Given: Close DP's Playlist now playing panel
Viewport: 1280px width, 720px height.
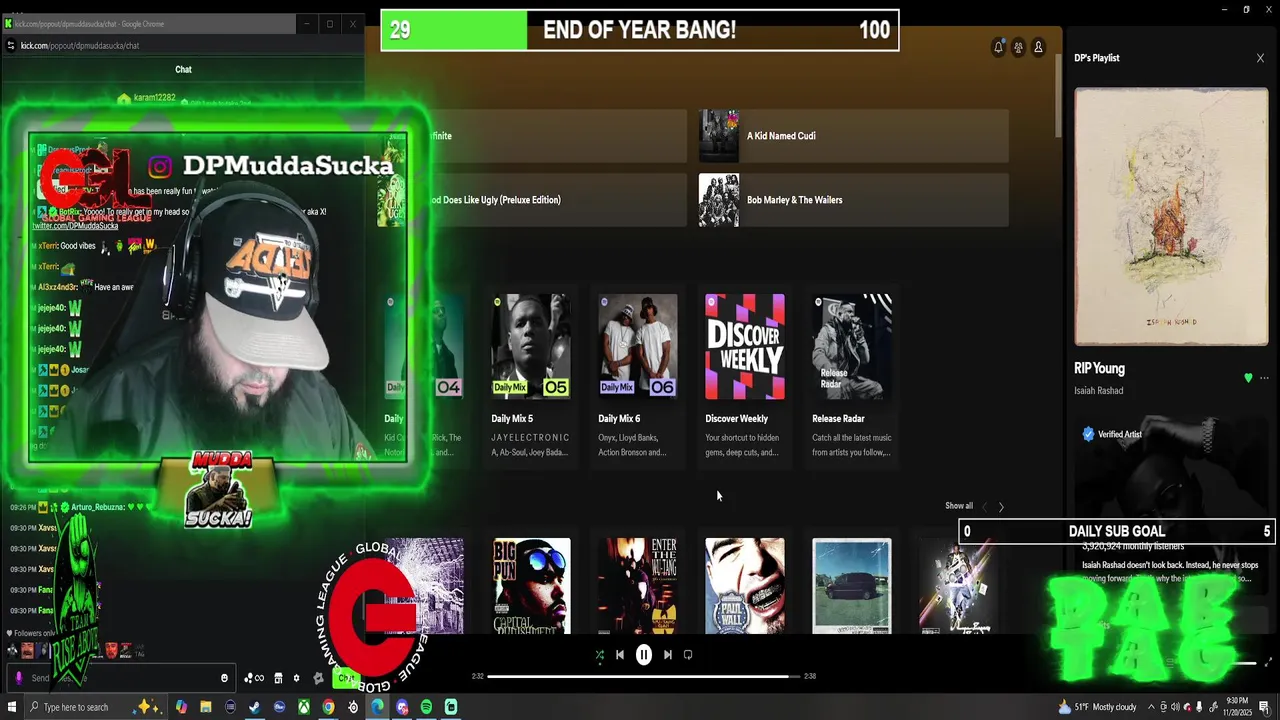Looking at the screenshot, I should click(x=1260, y=58).
